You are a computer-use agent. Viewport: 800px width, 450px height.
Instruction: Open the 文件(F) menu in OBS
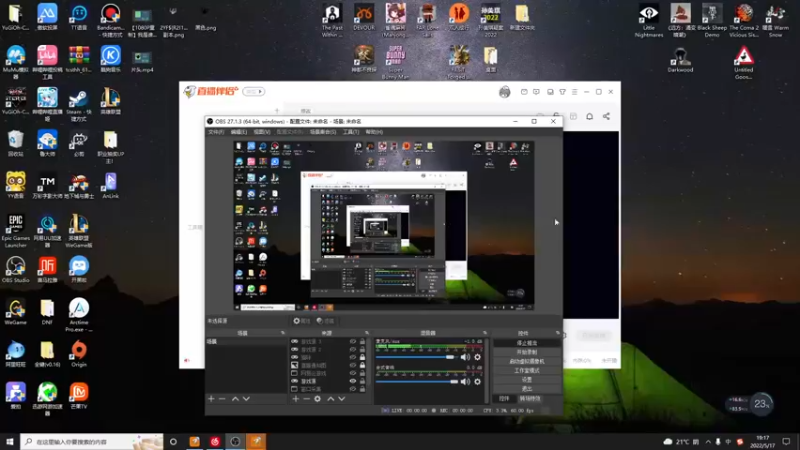pyautogui.click(x=216, y=132)
